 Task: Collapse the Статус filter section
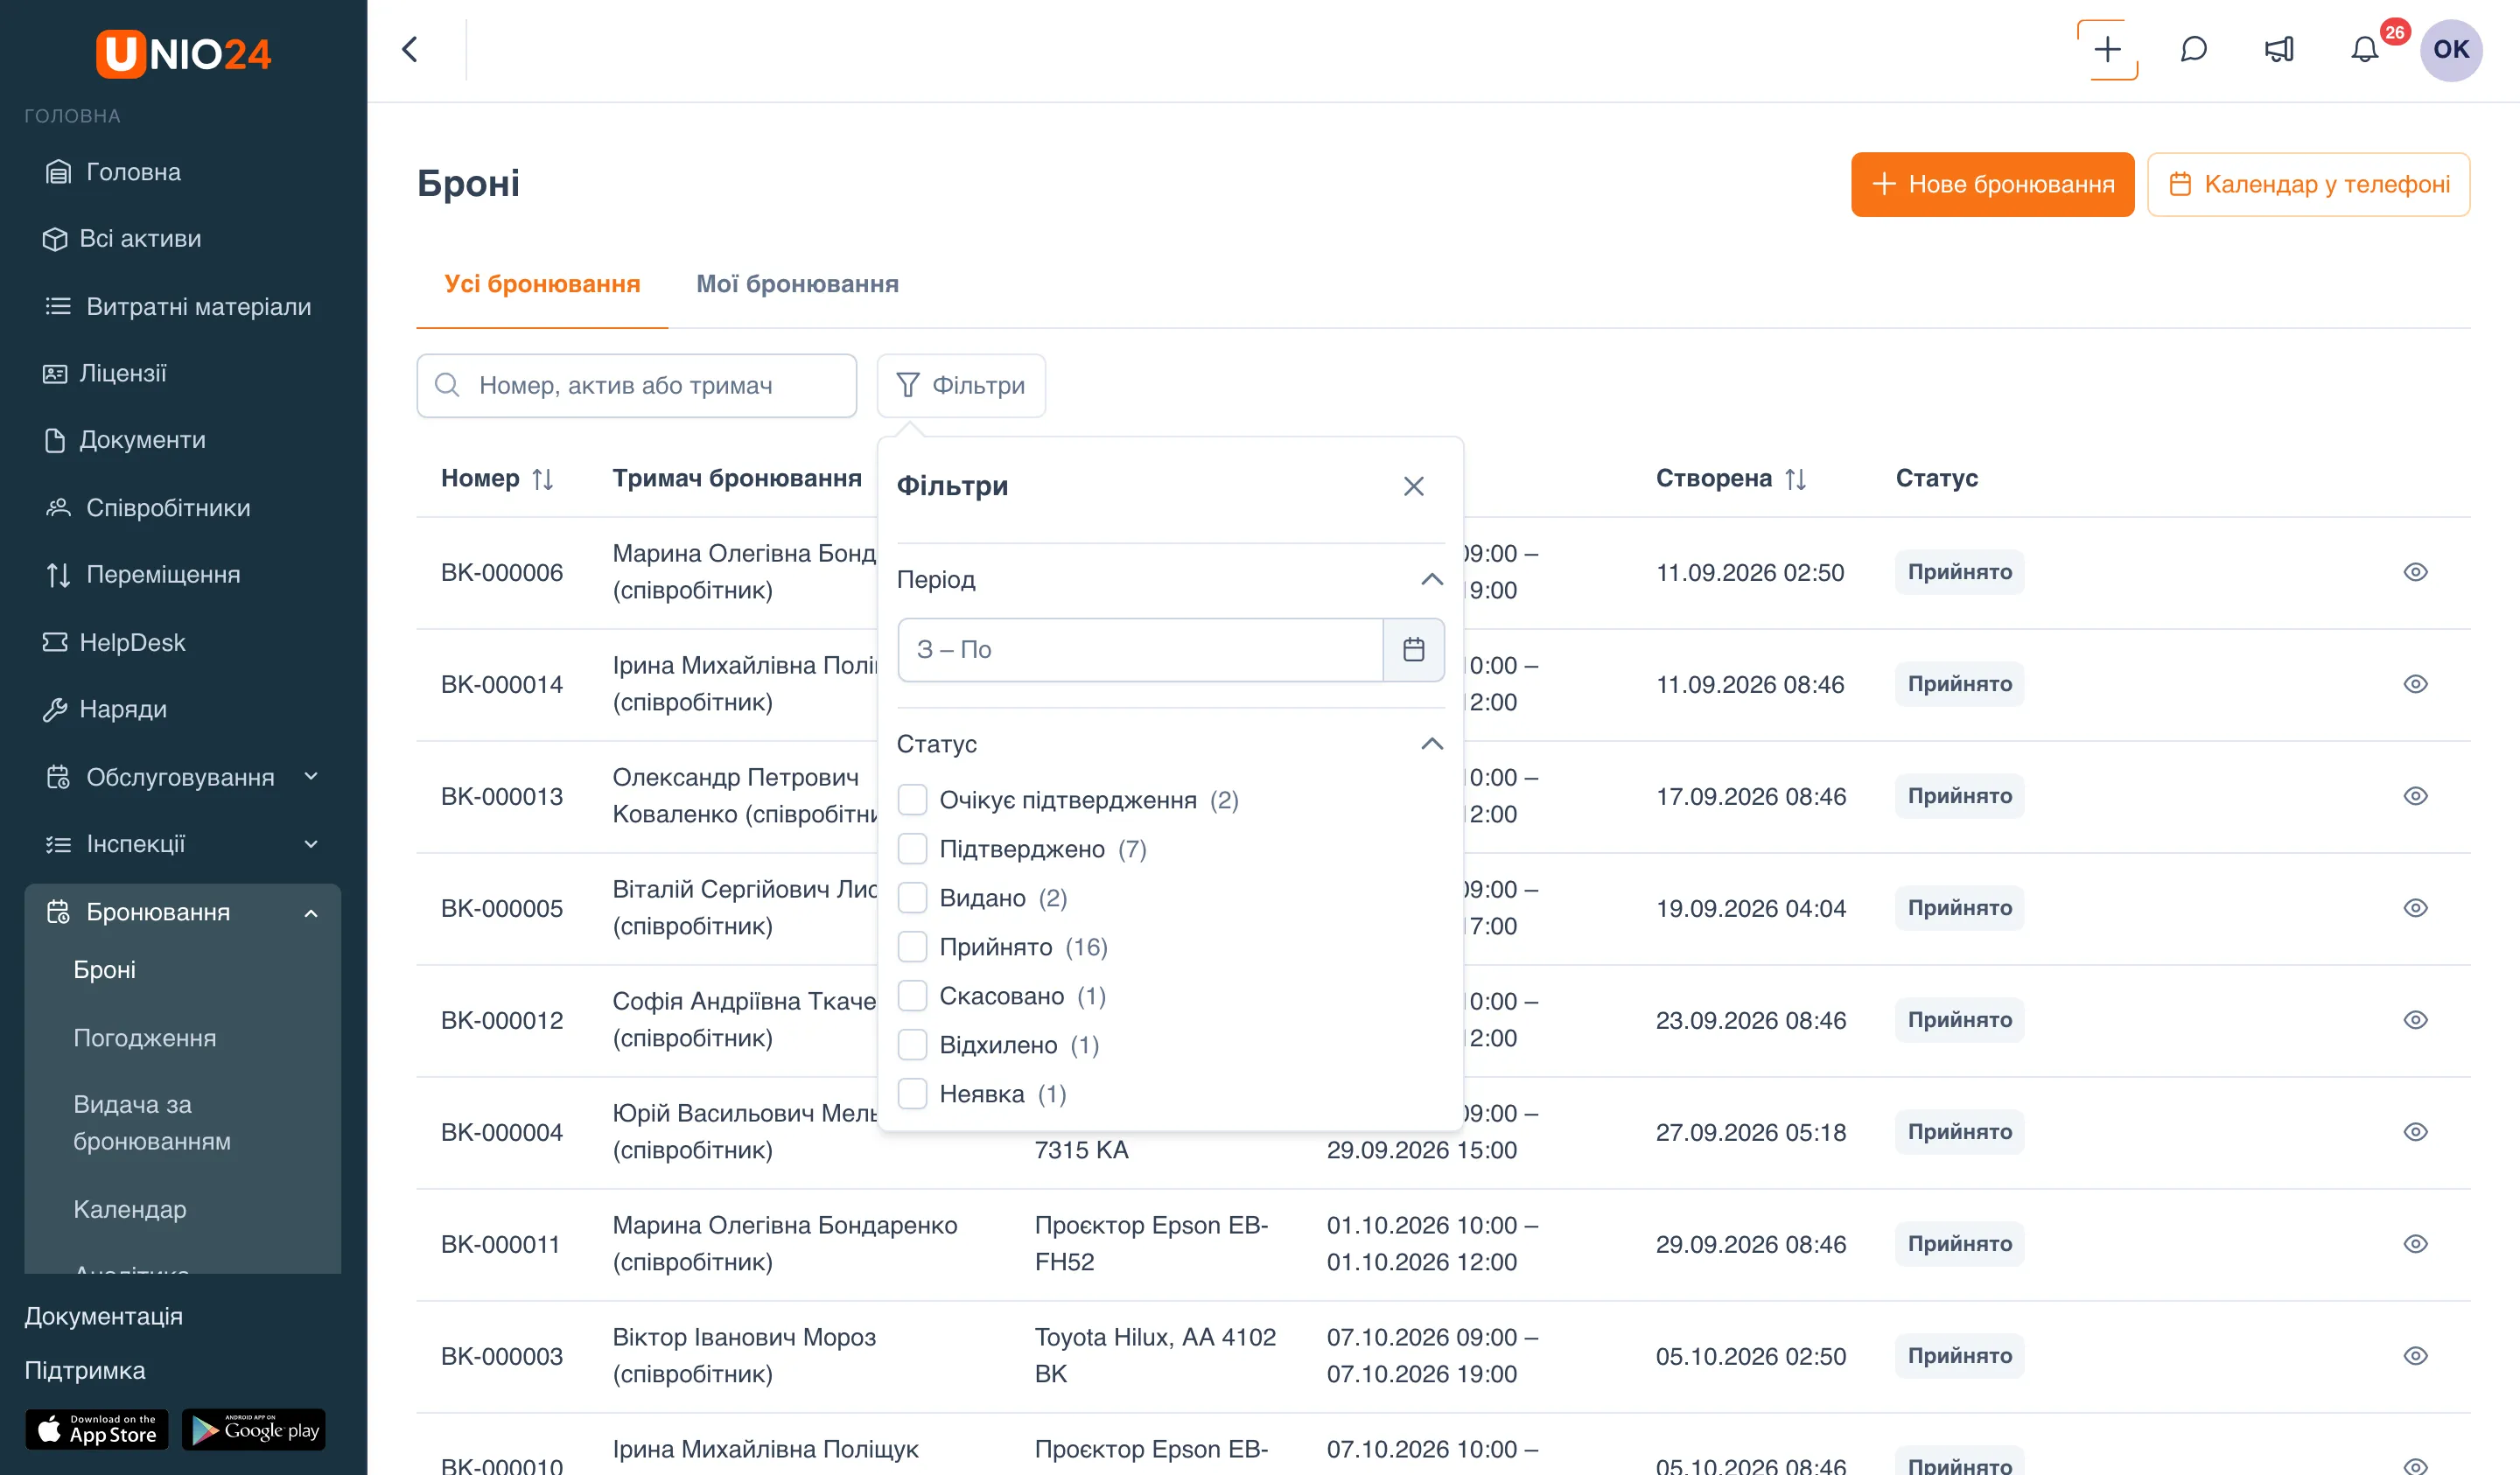1432,744
